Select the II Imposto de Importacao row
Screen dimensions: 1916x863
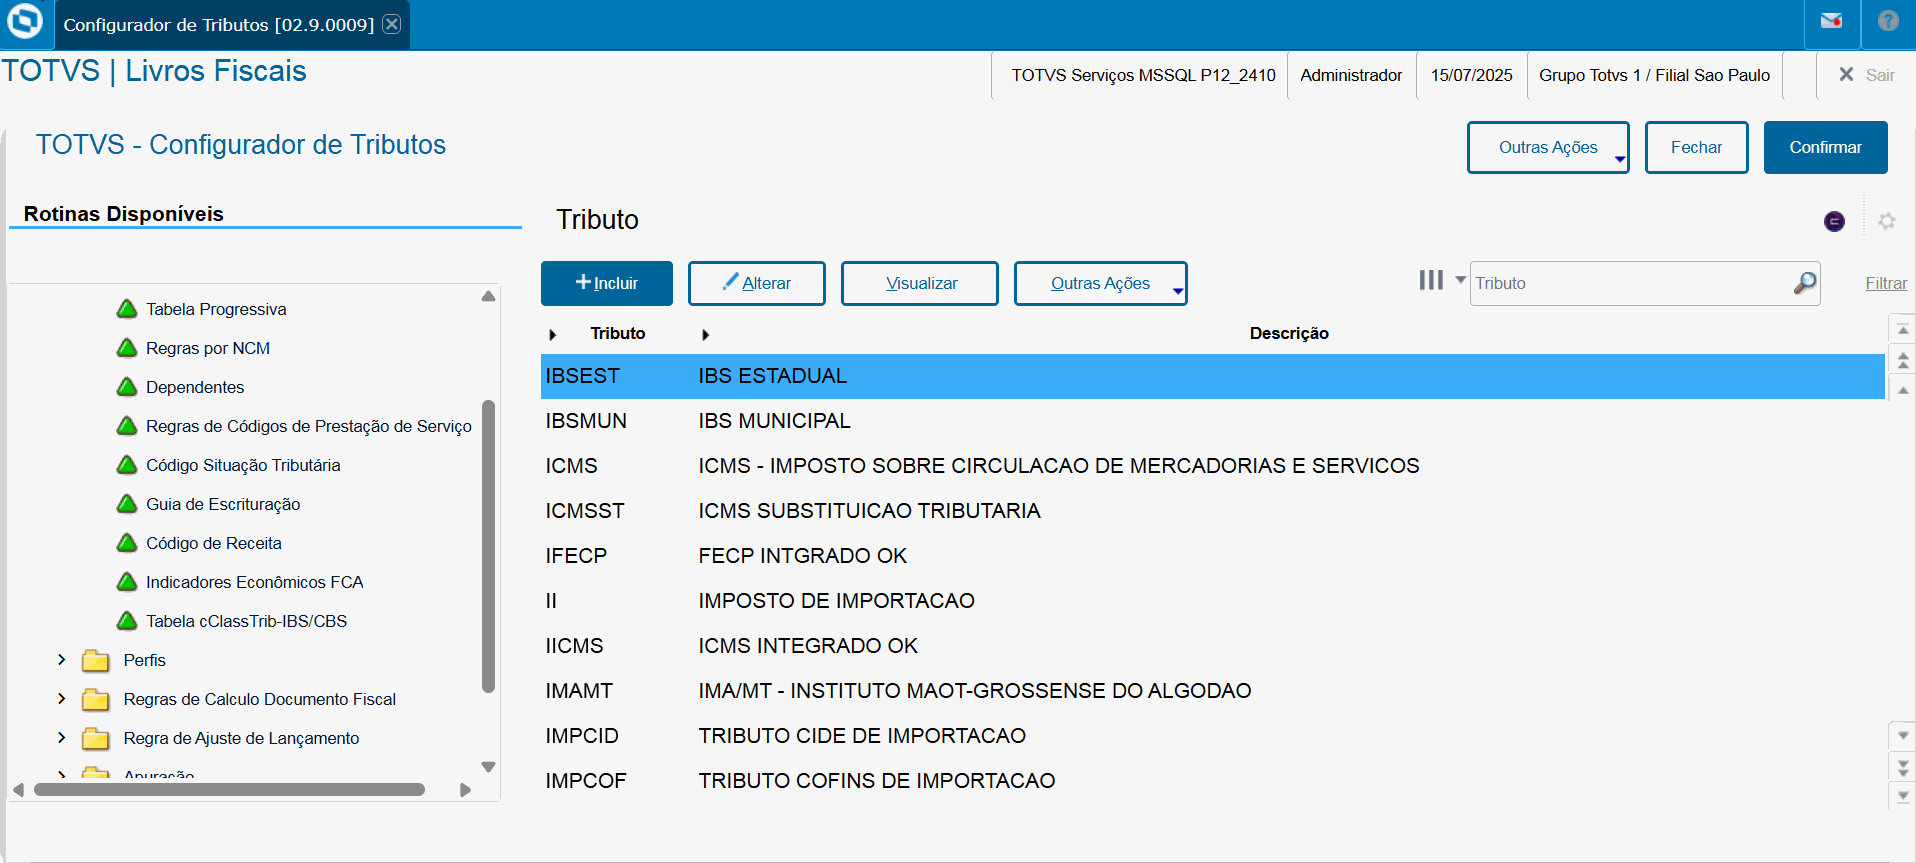(1212, 601)
